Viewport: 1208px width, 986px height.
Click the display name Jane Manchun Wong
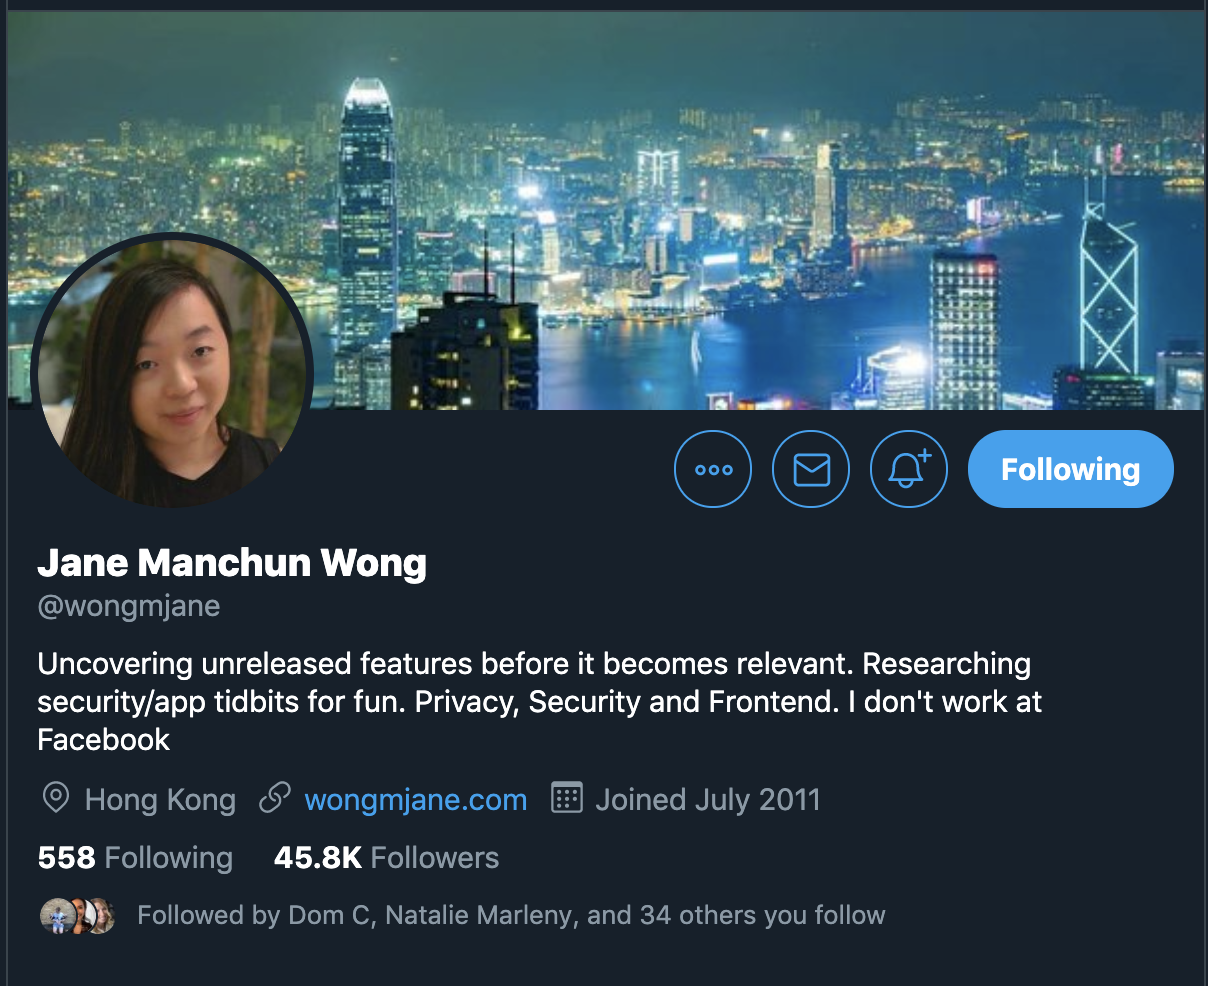[232, 564]
